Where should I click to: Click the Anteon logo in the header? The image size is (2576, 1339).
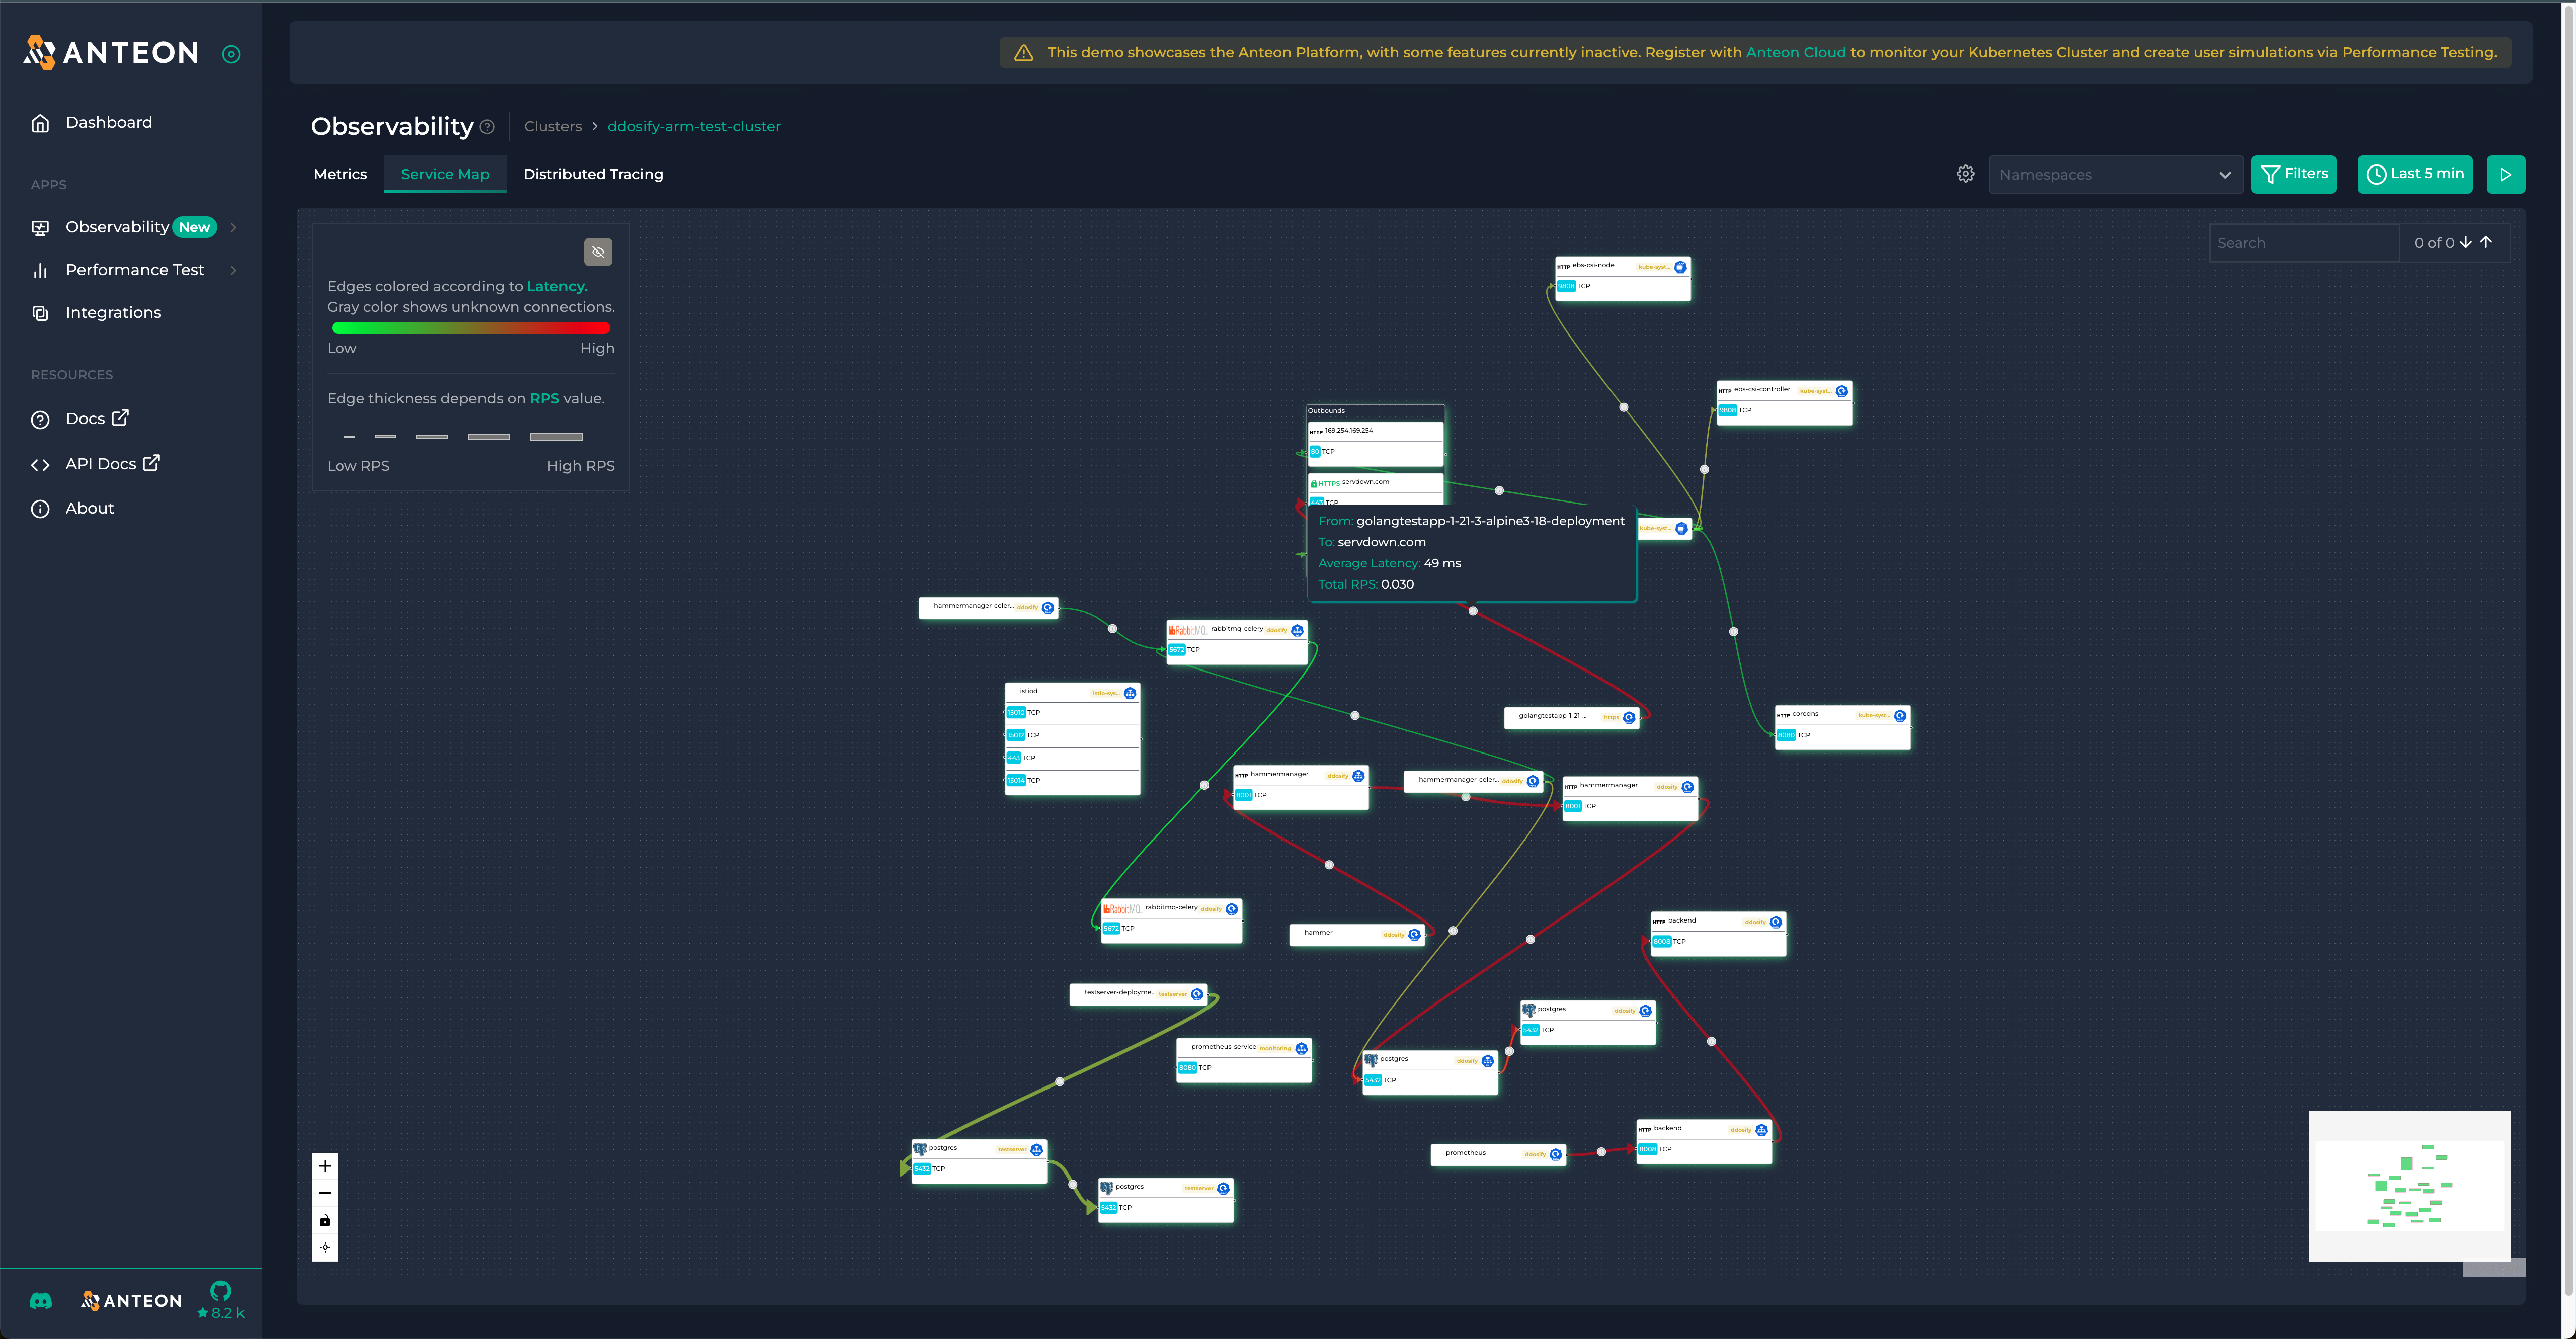point(111,52)
